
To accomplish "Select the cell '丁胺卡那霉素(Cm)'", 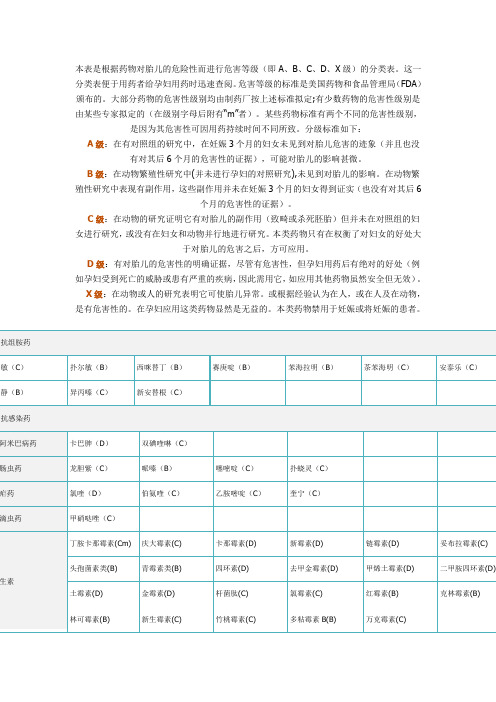I will point(101,544).
